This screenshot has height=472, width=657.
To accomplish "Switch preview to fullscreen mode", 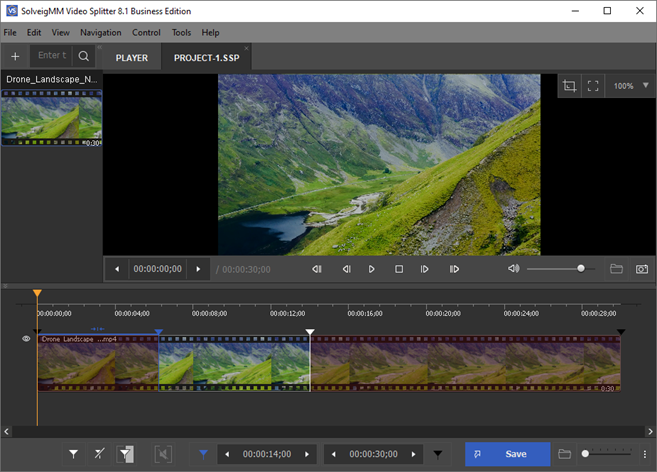I will 593,86.
